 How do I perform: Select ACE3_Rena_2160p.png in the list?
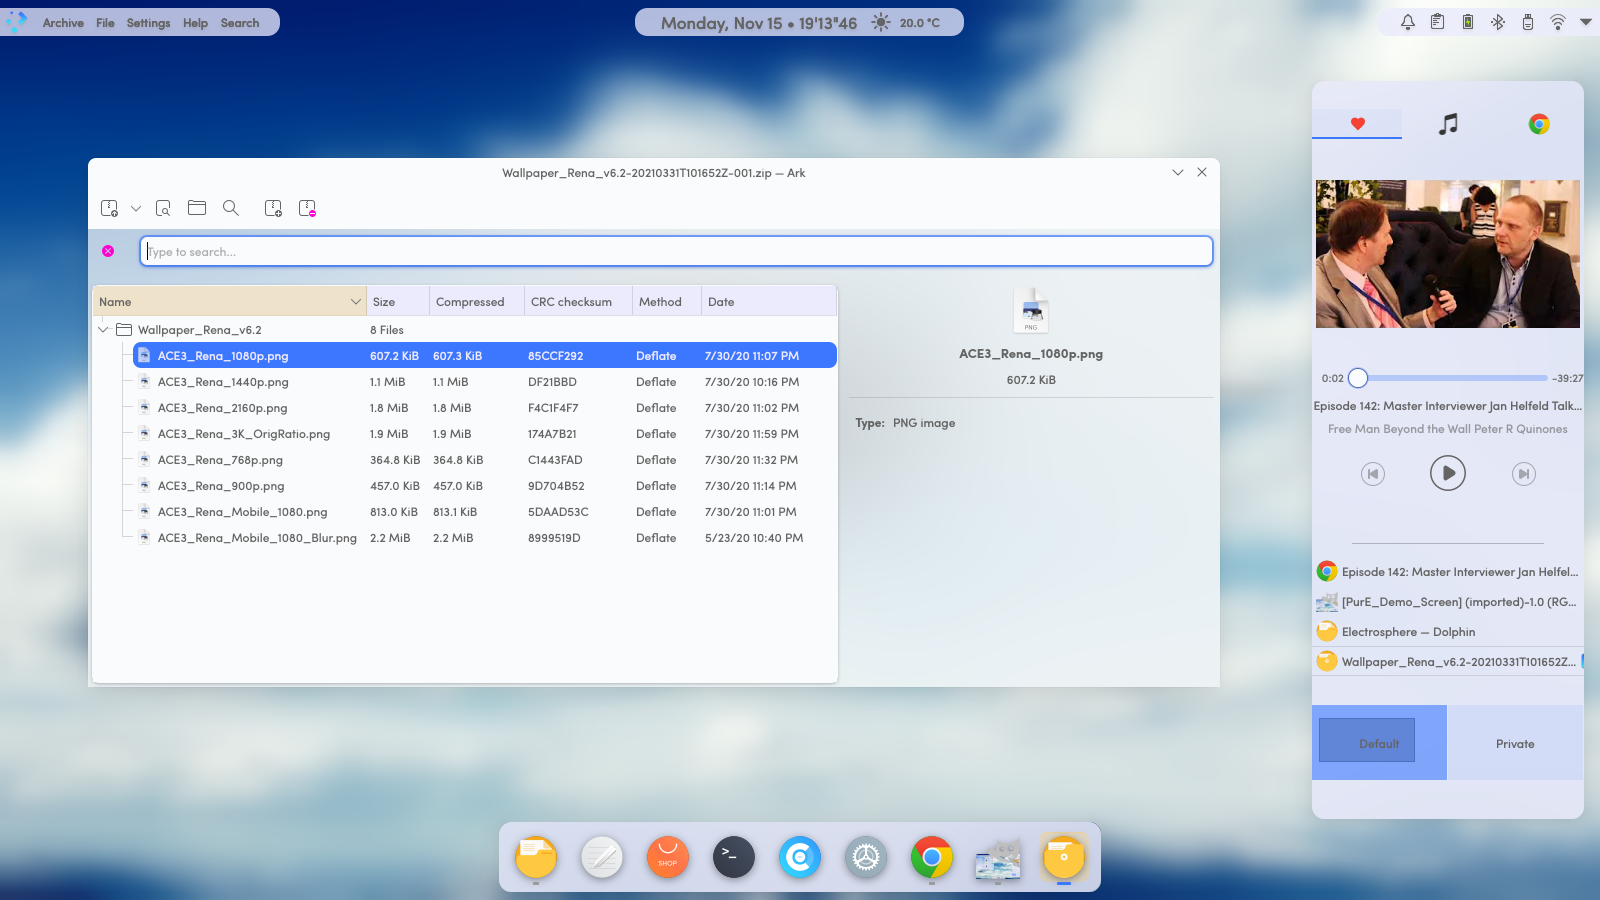tap(484, 408)
